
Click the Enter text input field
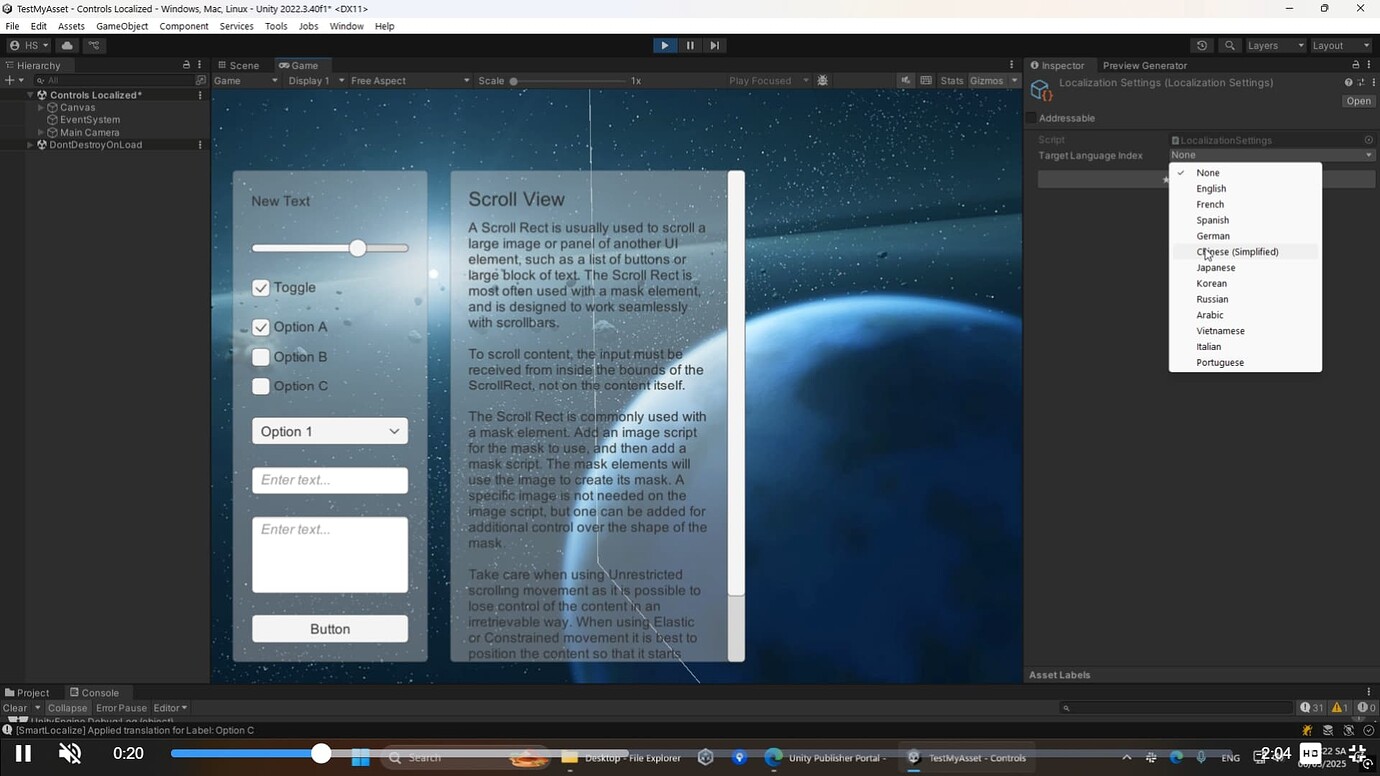[x=330, y=480]
